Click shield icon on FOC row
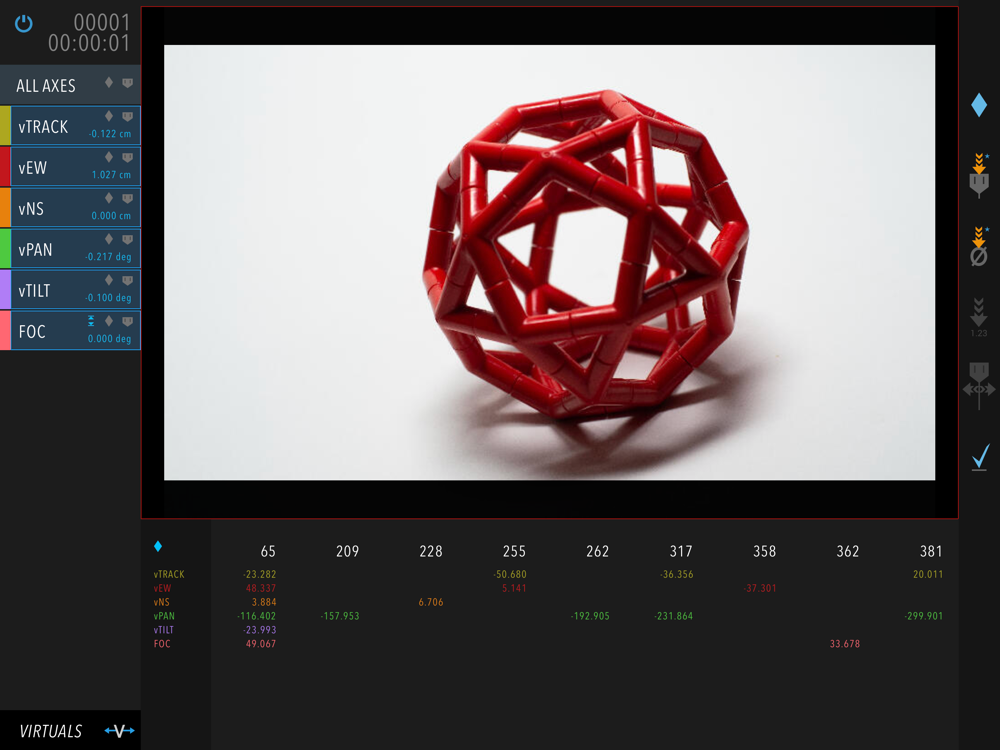Image resolution: width=1000 pixels, height=750 pixels. (128, 321)
